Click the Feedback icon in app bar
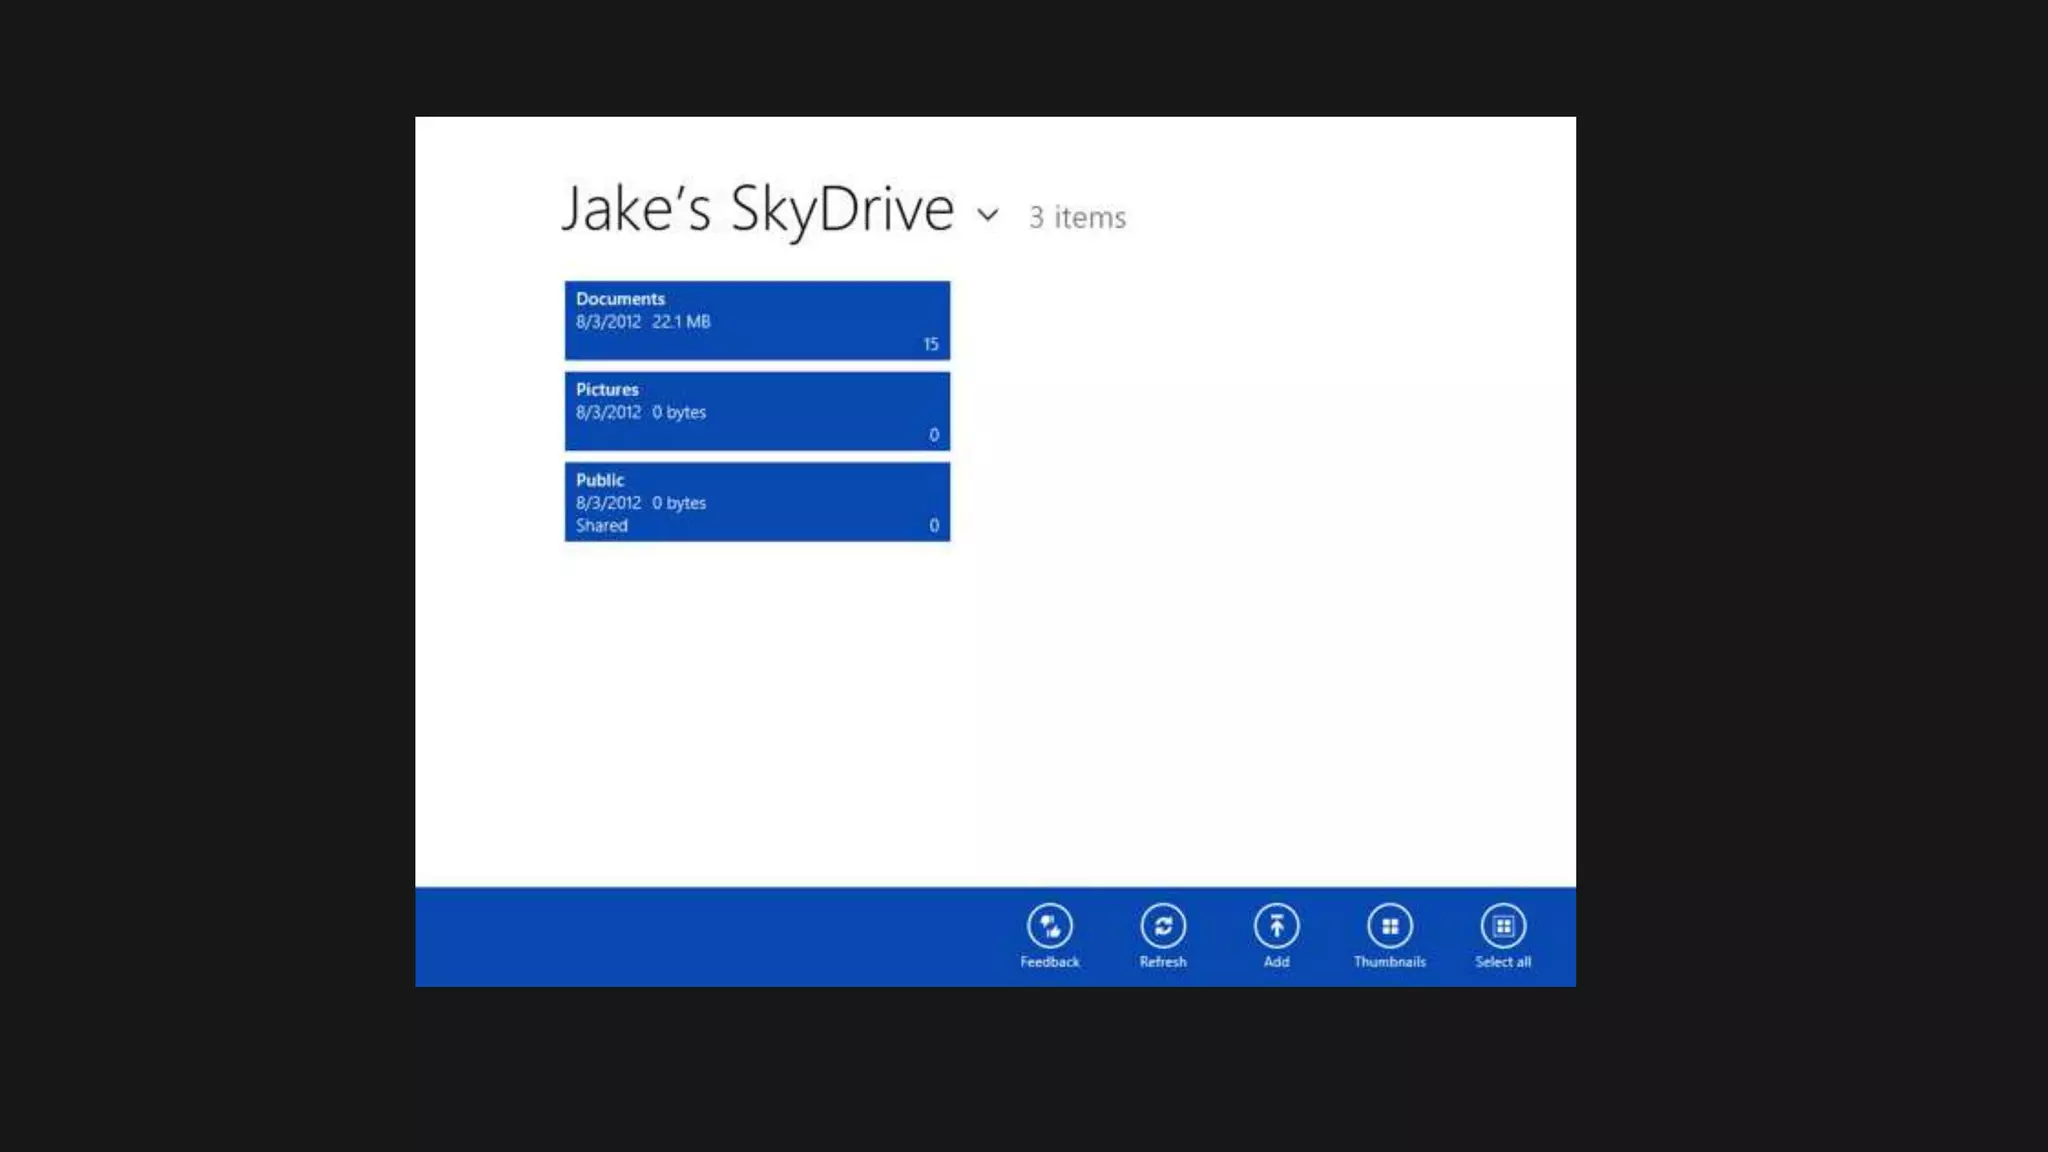The height and width of the screenshot is (1152, 2048). 1049,926
